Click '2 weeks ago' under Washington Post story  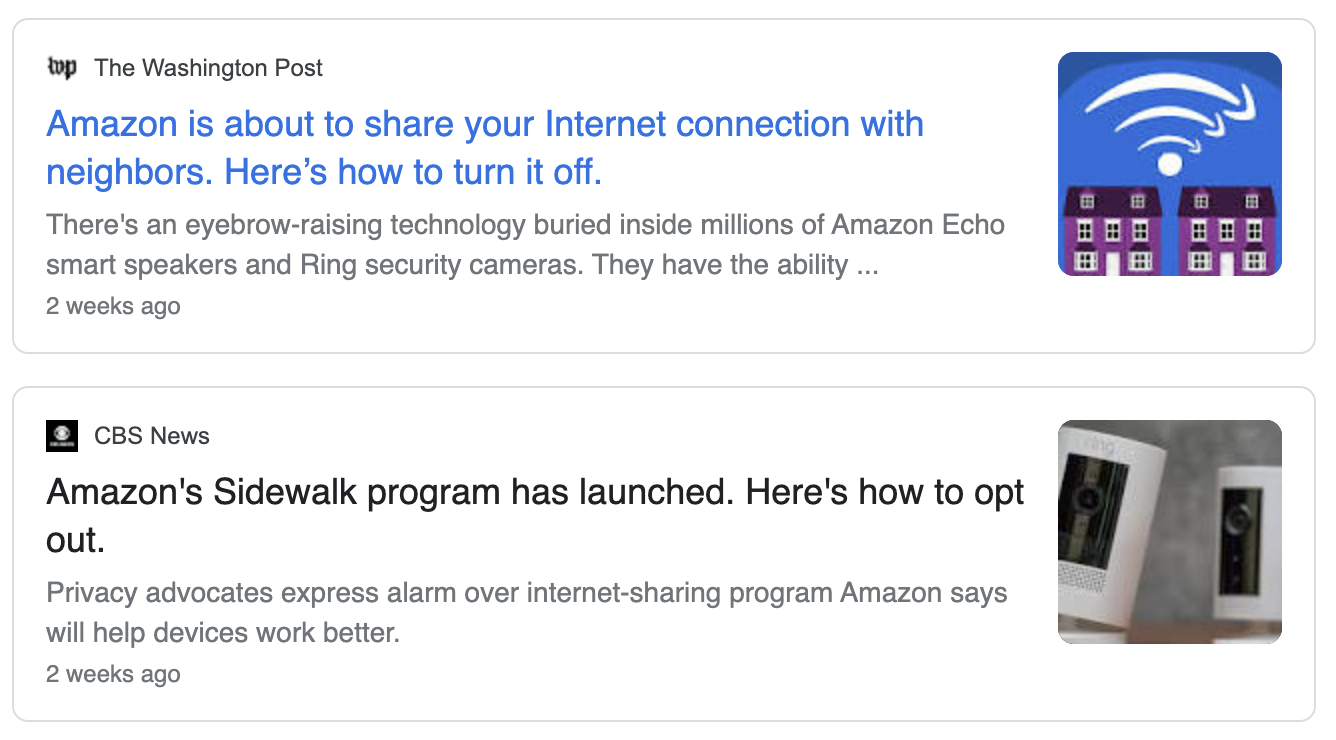[x=113, y=306]
